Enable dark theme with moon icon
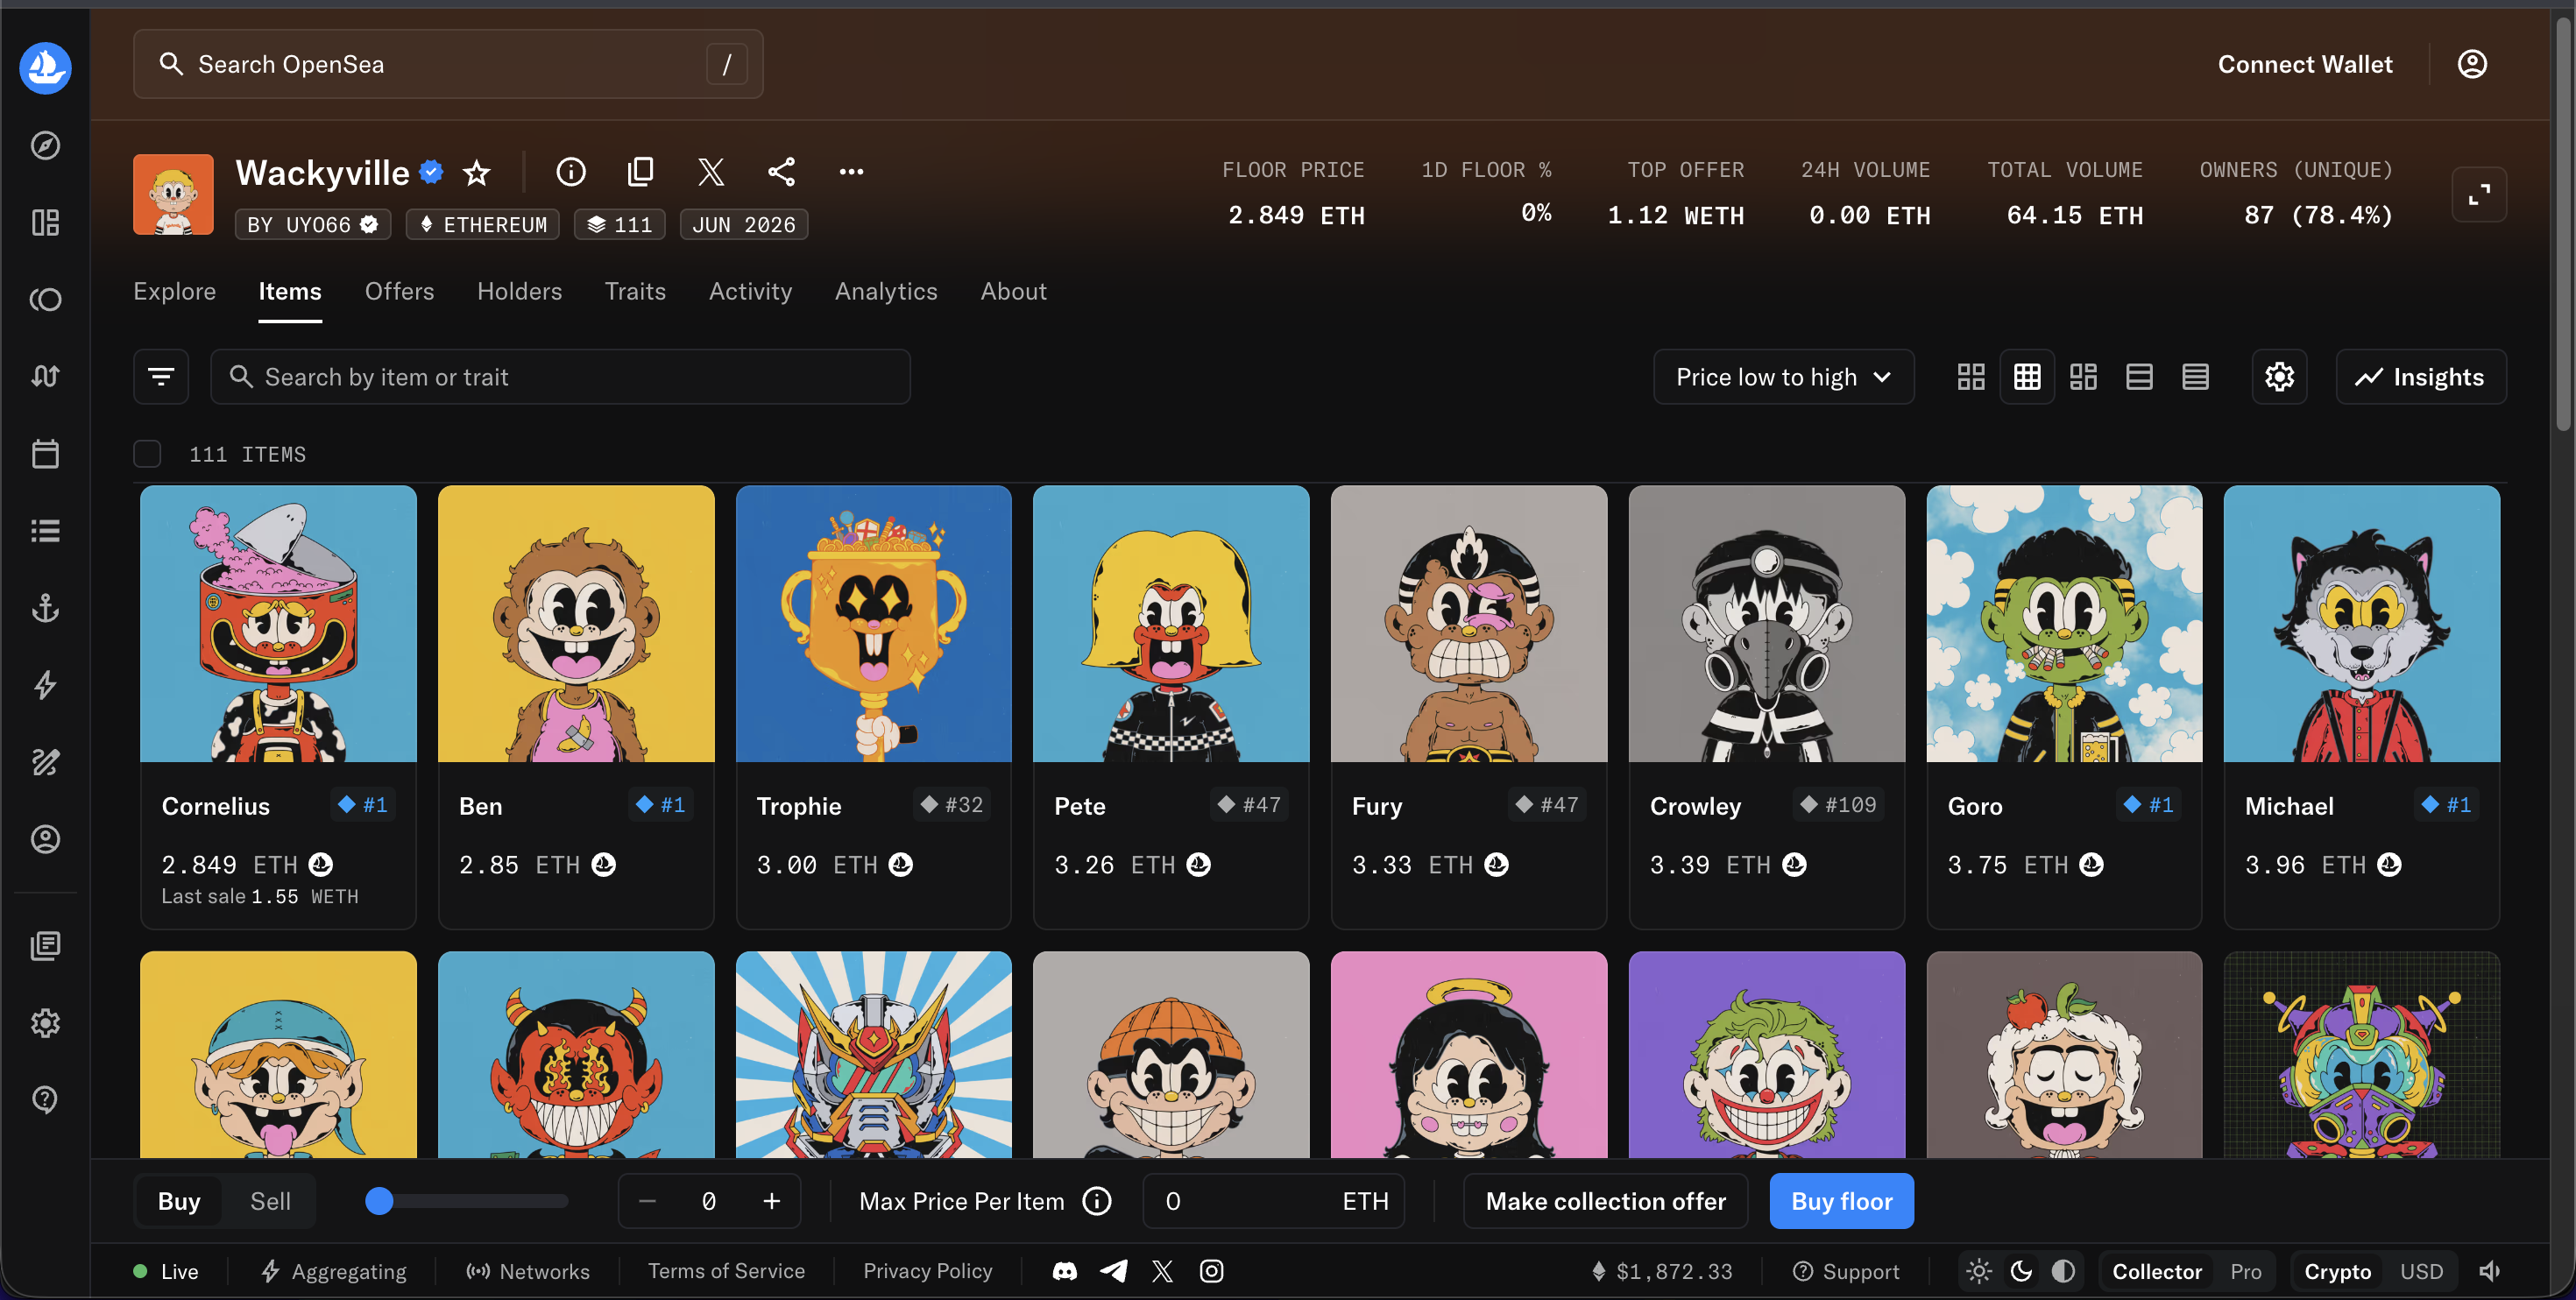The width and height of the screenshot is (2576, 1300). 2021,1271
